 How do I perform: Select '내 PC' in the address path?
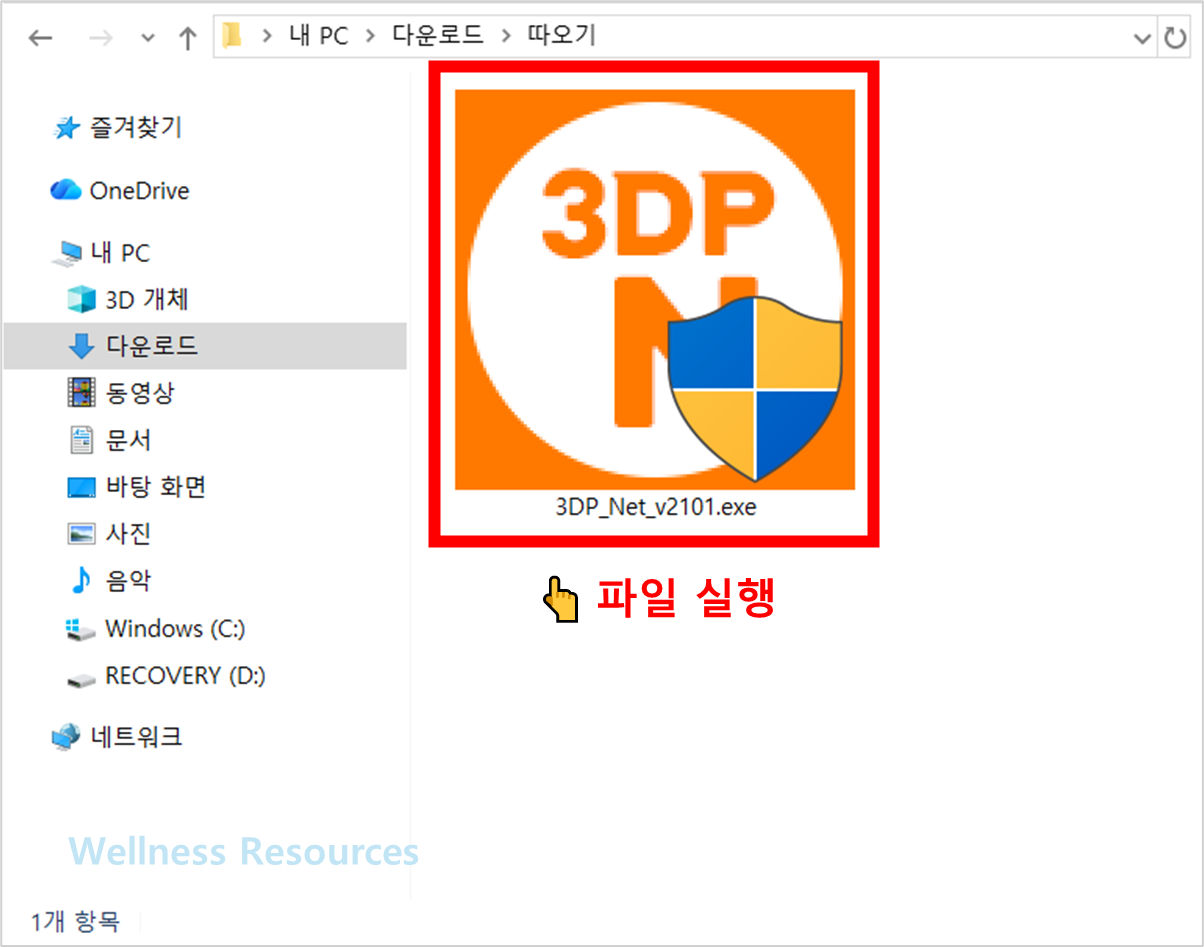318,37
